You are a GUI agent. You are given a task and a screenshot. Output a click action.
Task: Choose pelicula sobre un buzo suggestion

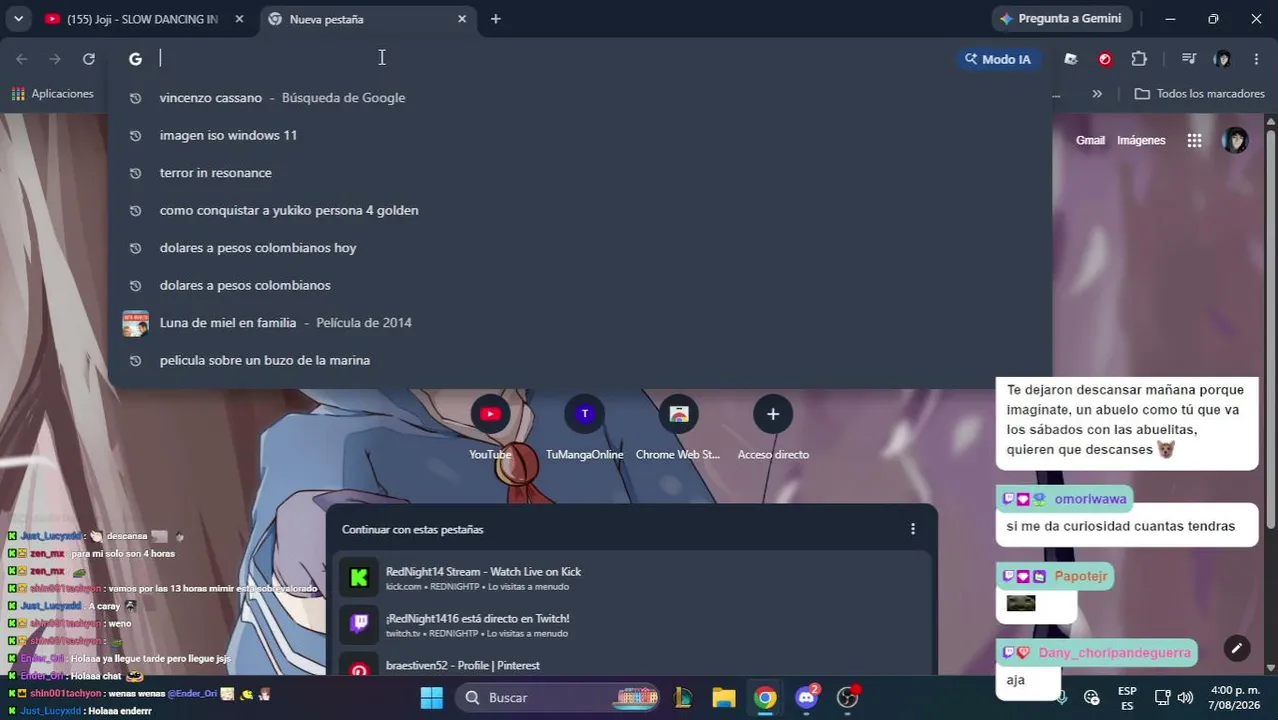[580, 360]
